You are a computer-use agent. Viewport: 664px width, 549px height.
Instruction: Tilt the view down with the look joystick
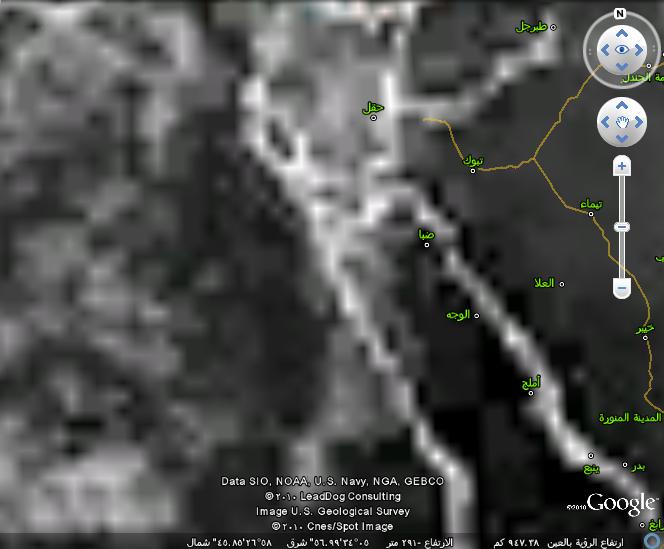(622, 66)
